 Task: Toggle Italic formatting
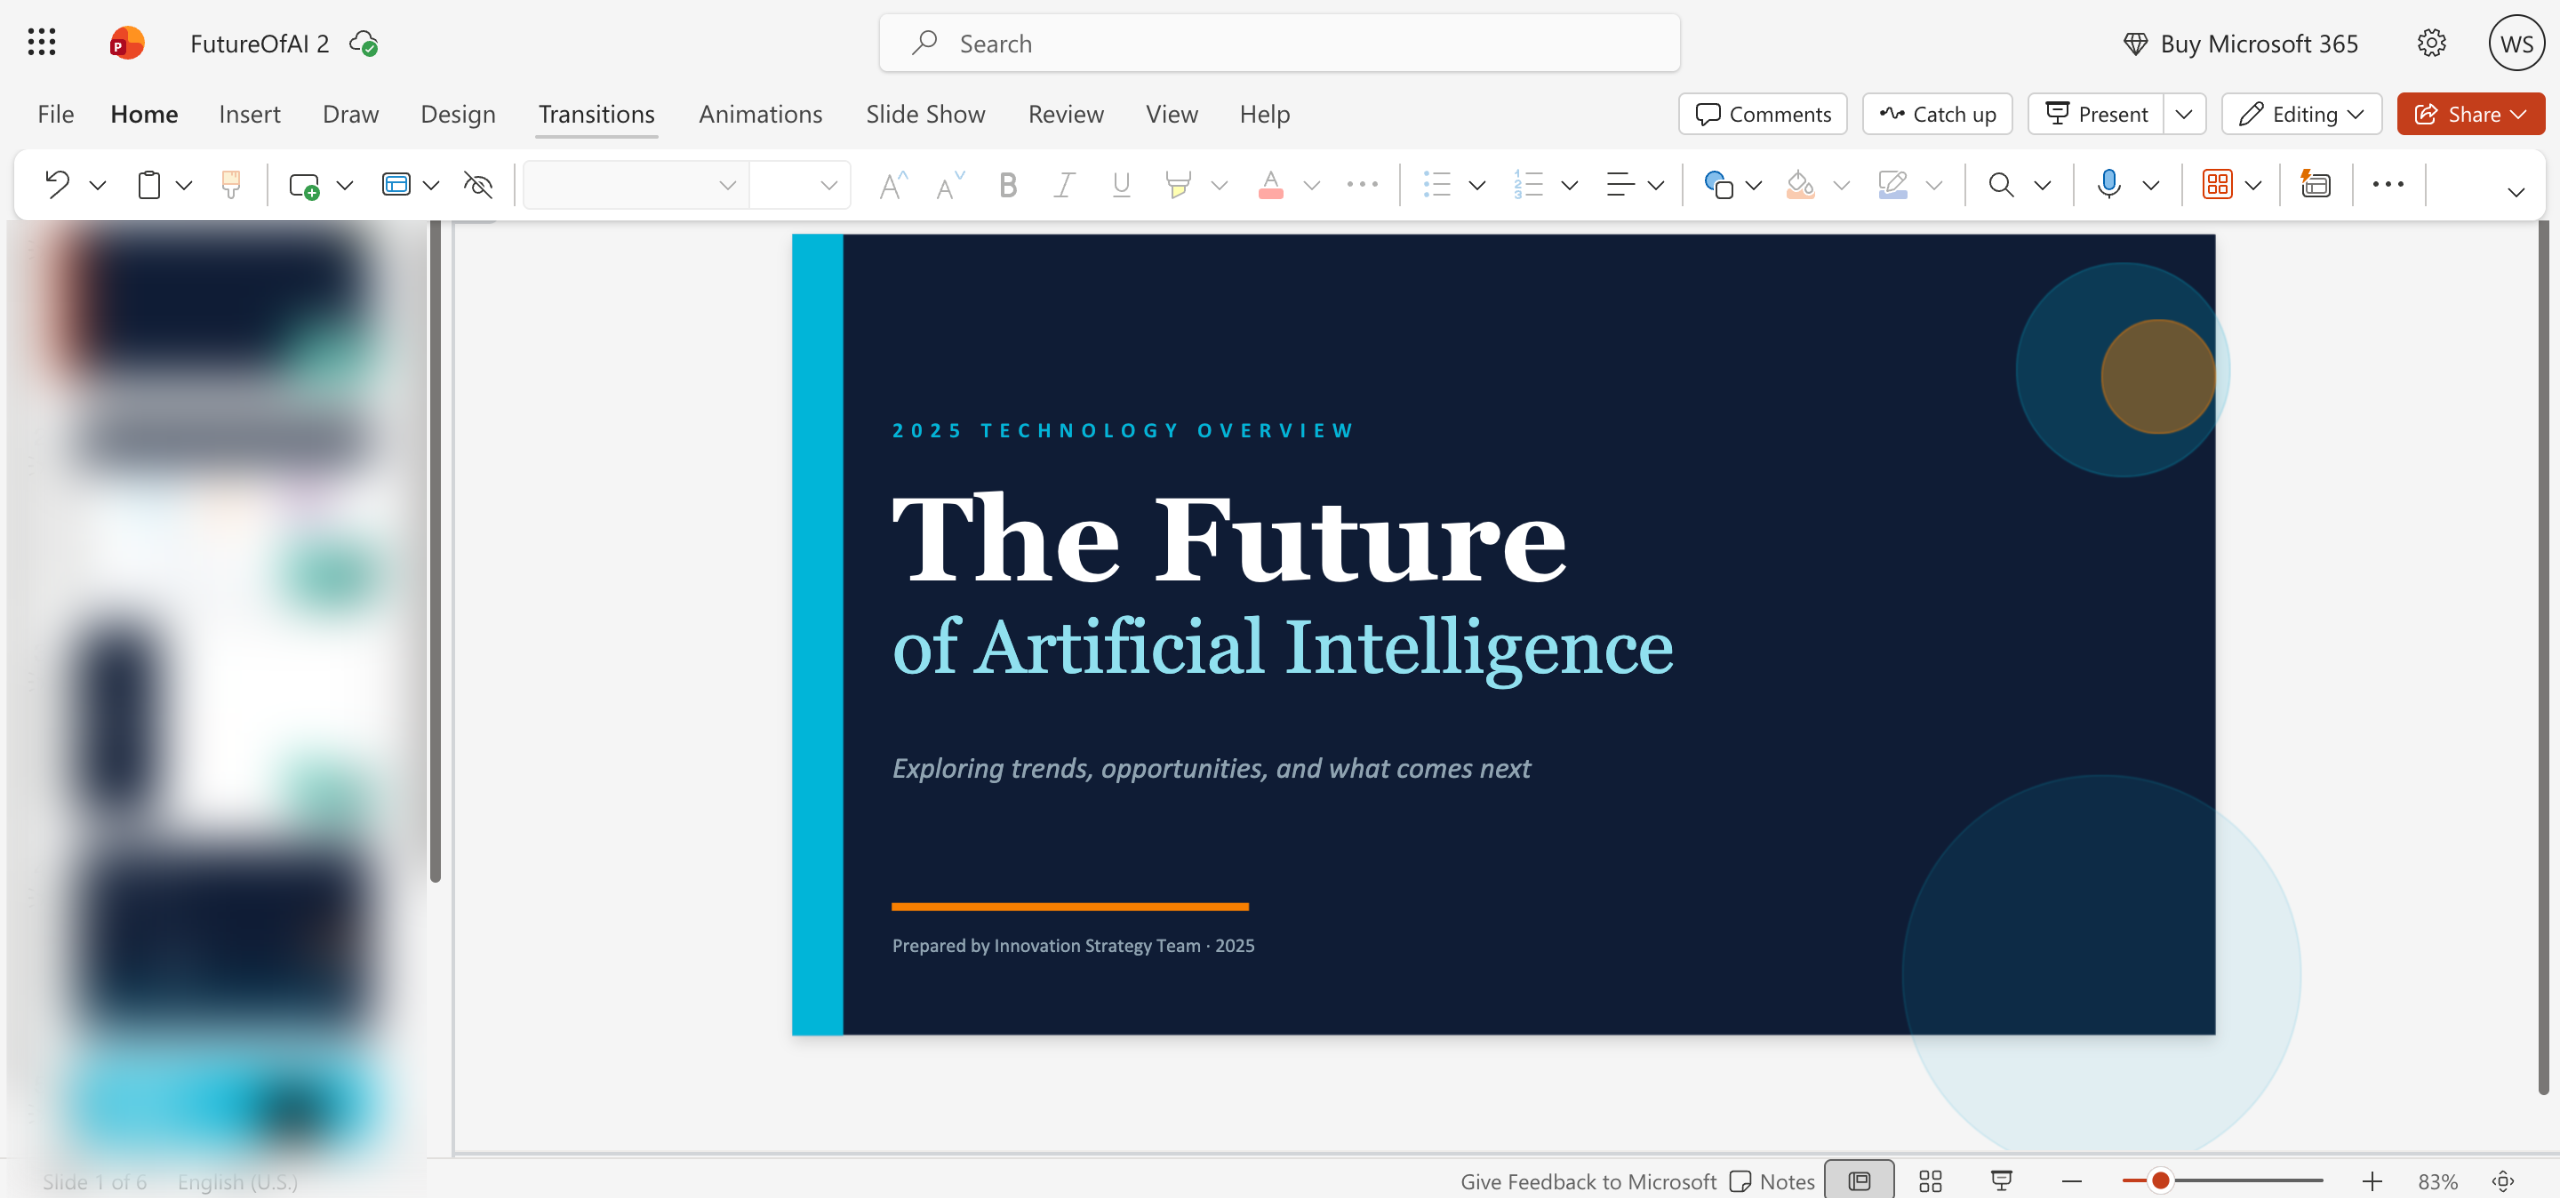(1065, 184)
